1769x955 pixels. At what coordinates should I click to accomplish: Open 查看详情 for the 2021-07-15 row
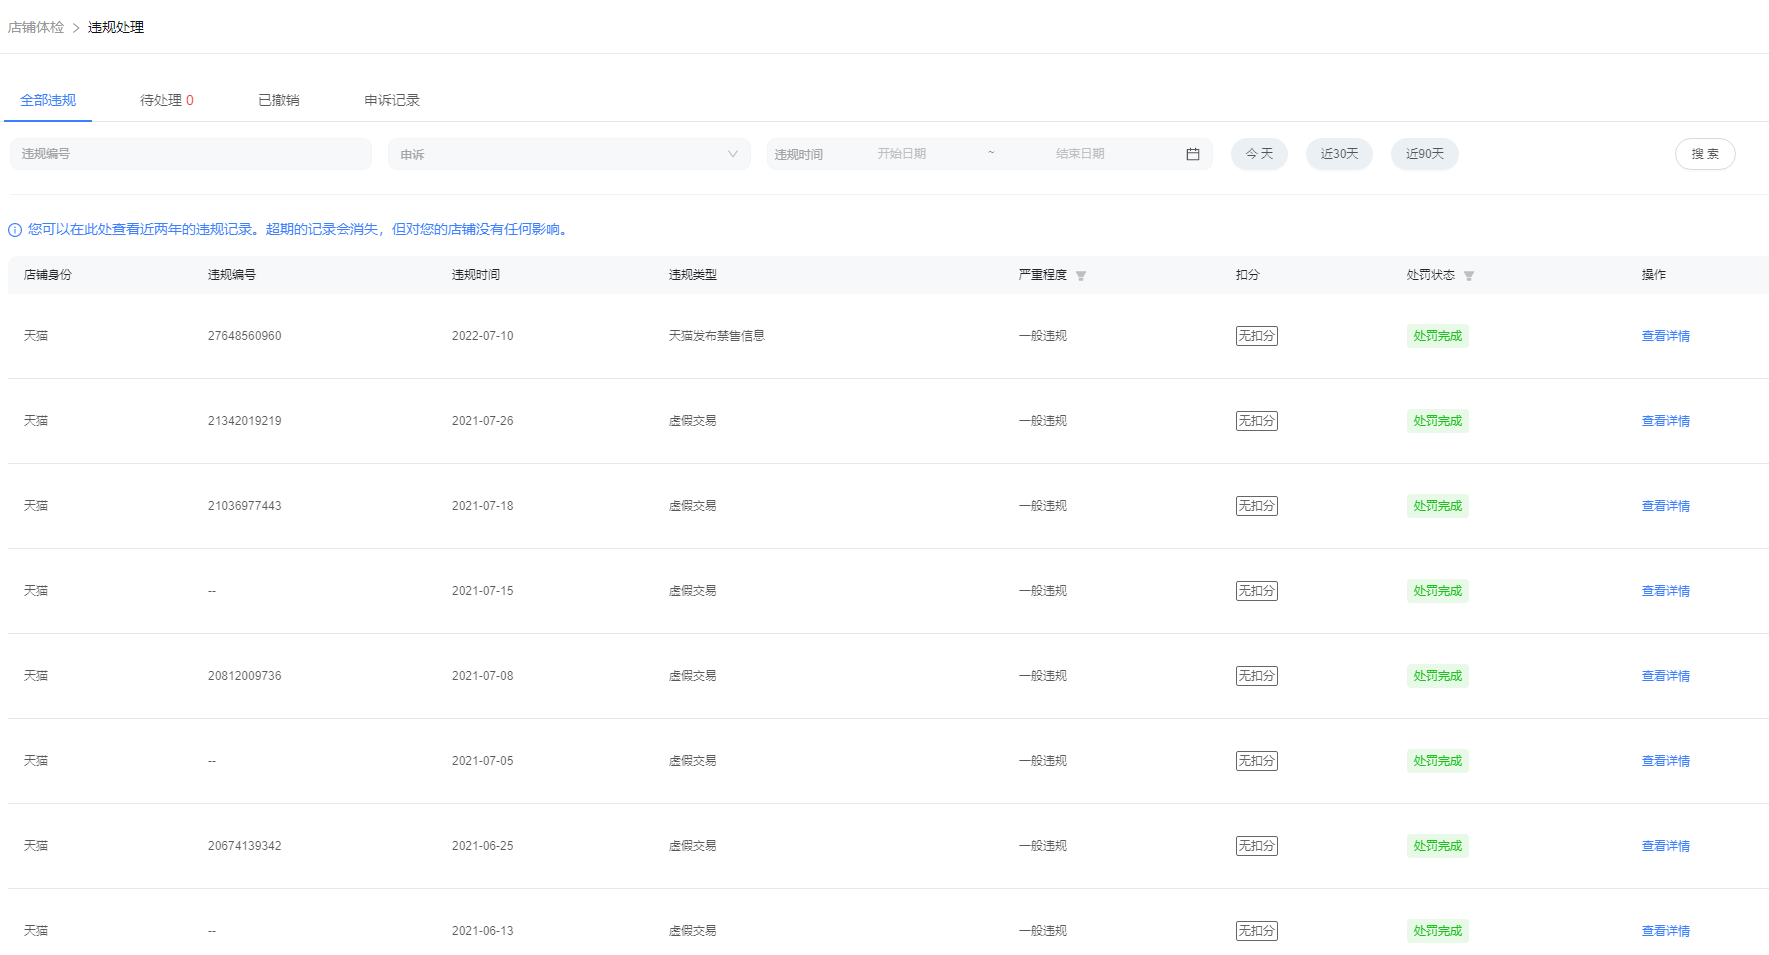pyautogui.click(x=1666, y=591)
